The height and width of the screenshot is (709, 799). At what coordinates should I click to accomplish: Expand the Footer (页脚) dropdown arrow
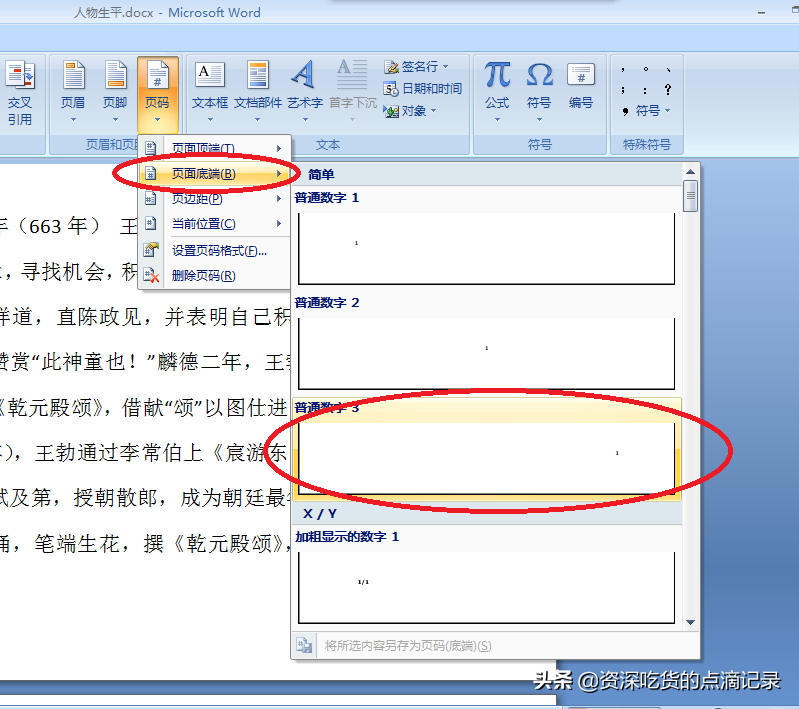click(116, 119)
